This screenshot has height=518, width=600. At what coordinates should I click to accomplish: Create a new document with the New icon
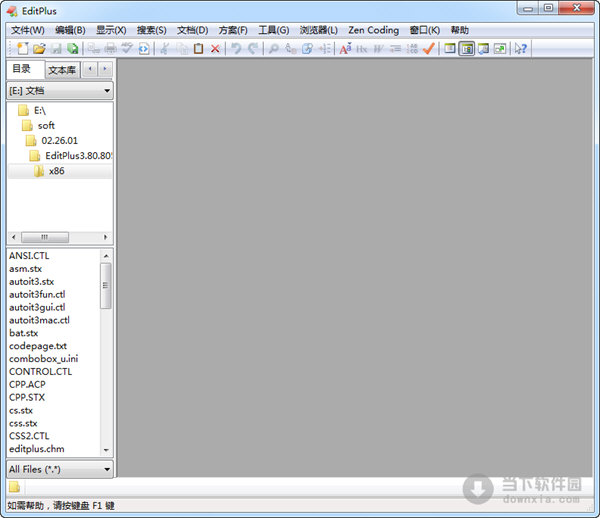click(x=23, y=49)
